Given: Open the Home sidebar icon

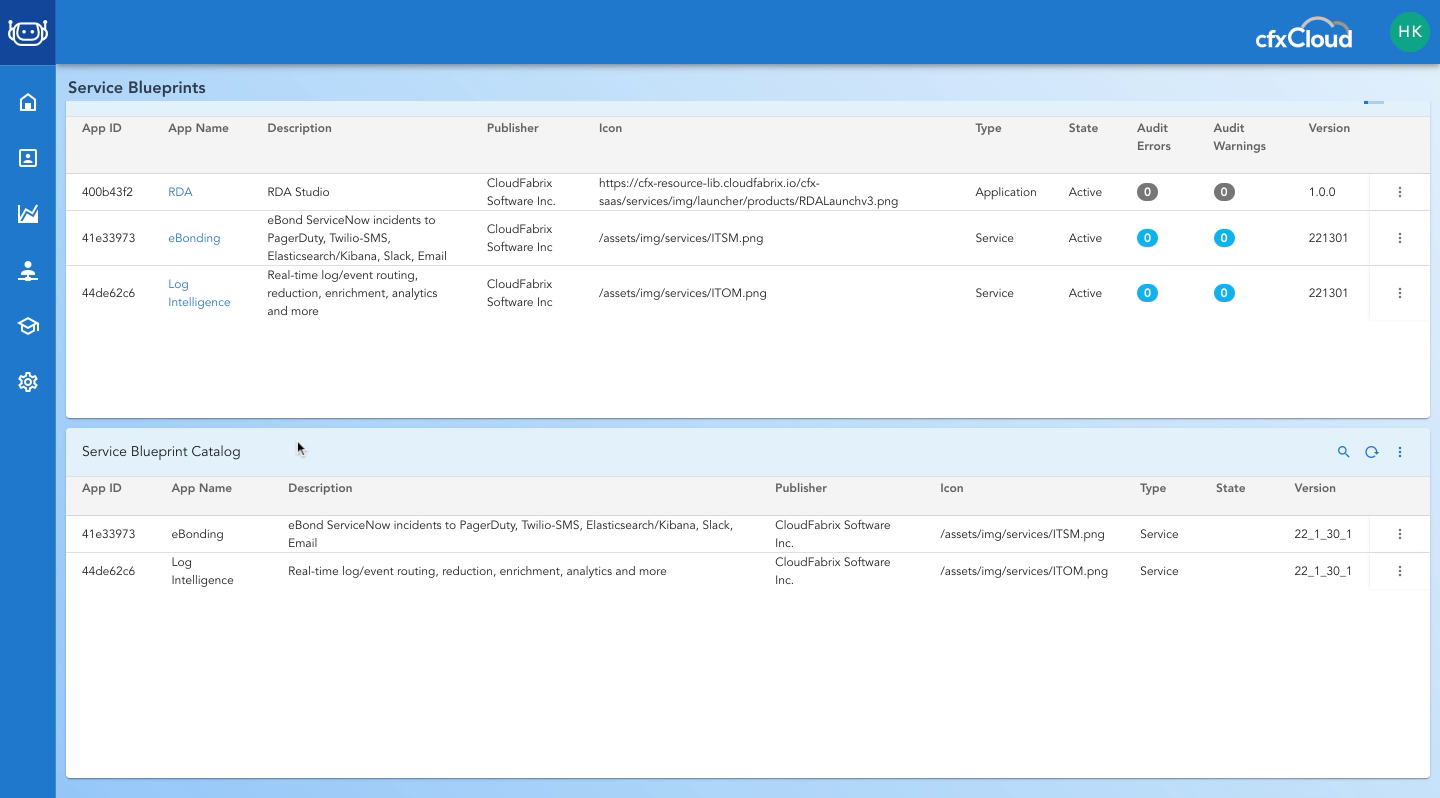Looking at the screenshot, I should [28, 102].
